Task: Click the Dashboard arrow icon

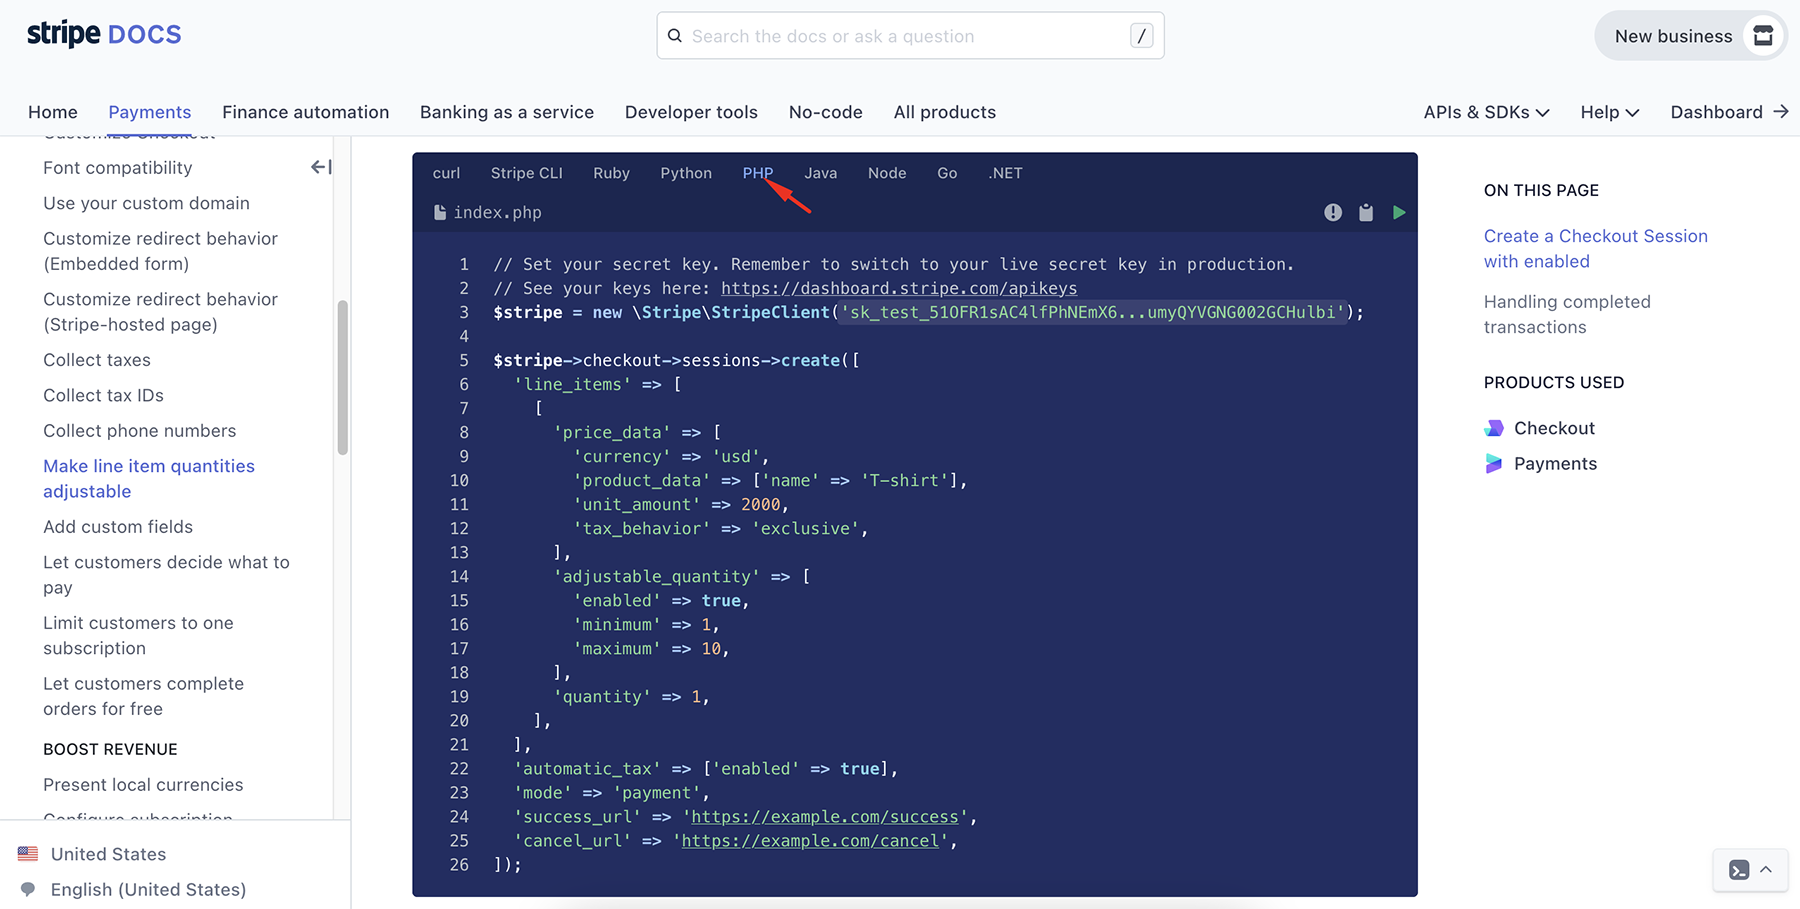Action: point(1780,112)
